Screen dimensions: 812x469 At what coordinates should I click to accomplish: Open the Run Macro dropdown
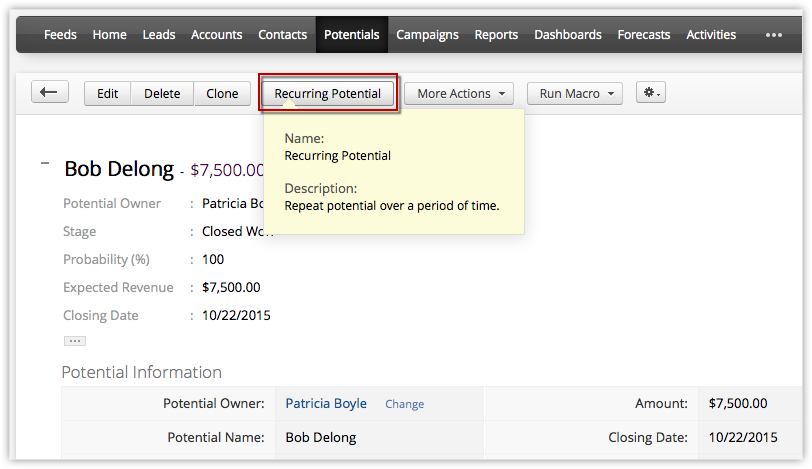[x=574, y=93]
